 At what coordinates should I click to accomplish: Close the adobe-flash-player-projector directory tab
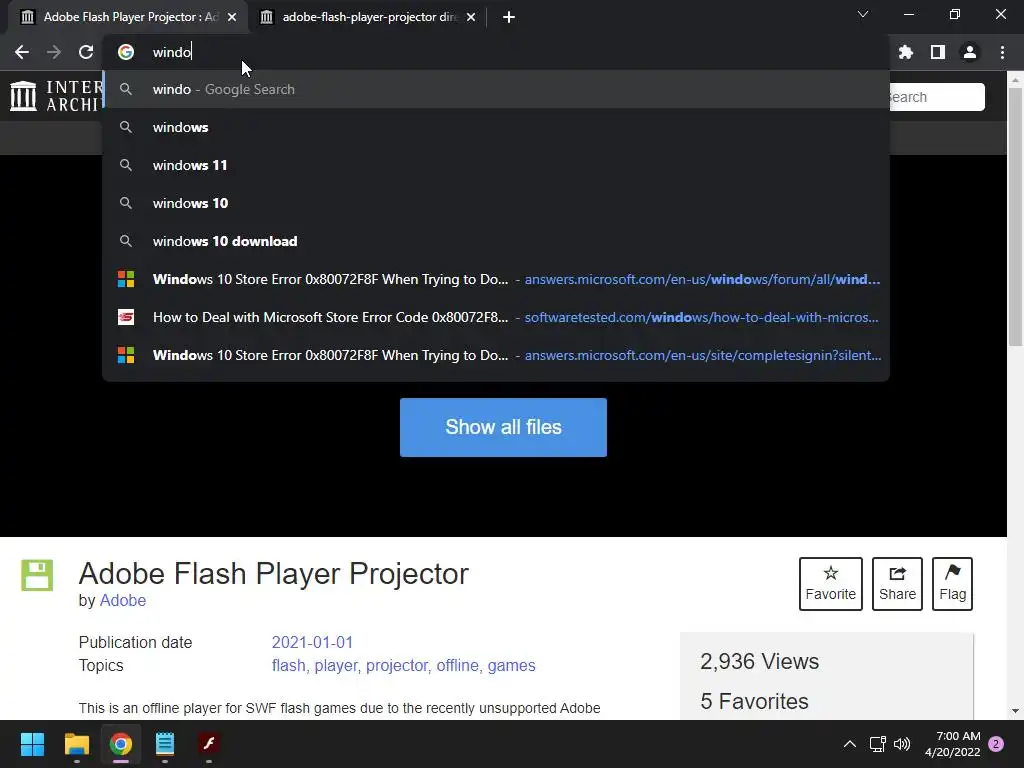click(x=471, y=17)
